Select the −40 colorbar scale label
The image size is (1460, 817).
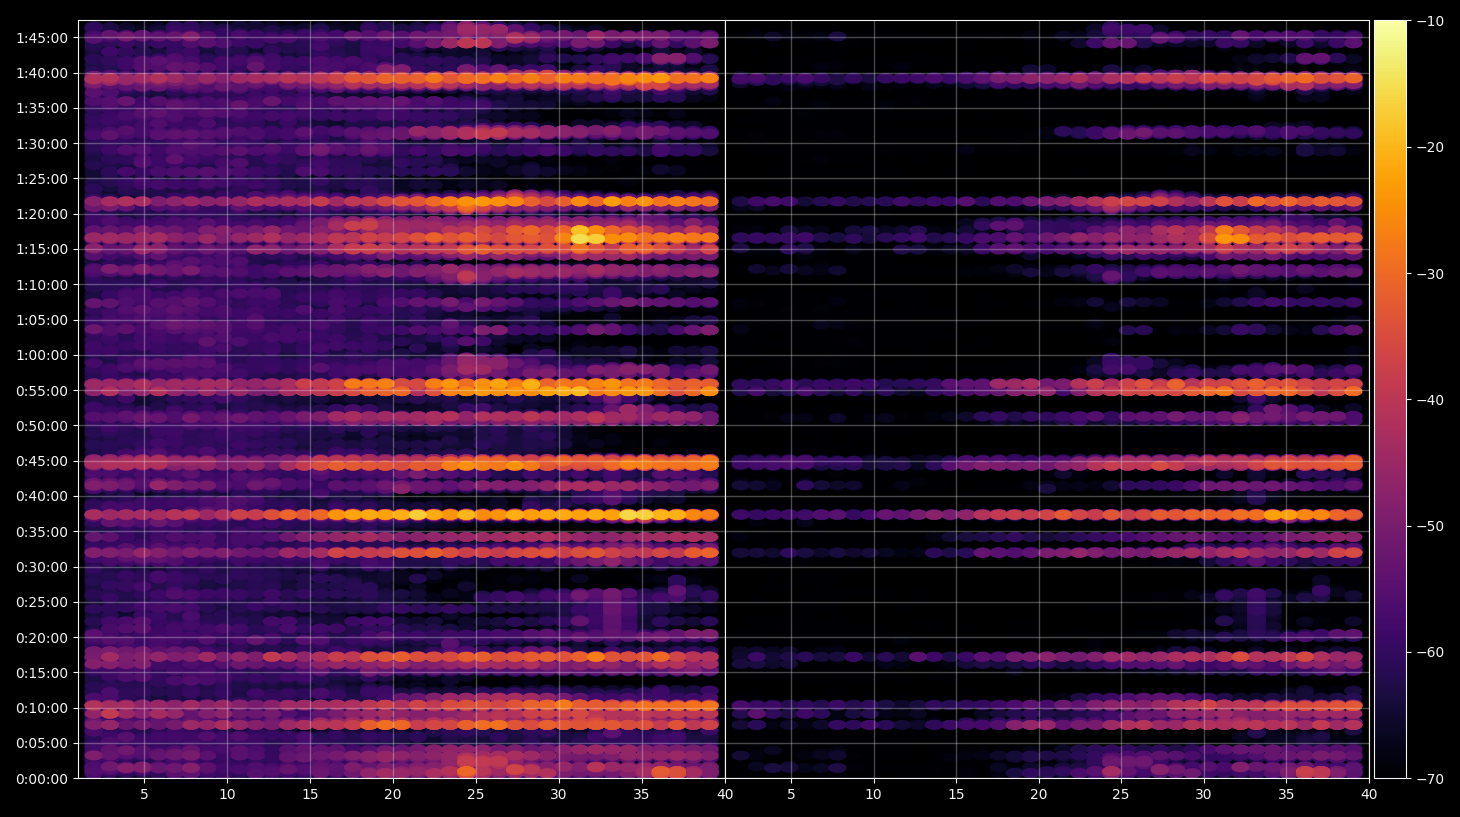(x=1431, y=400)
